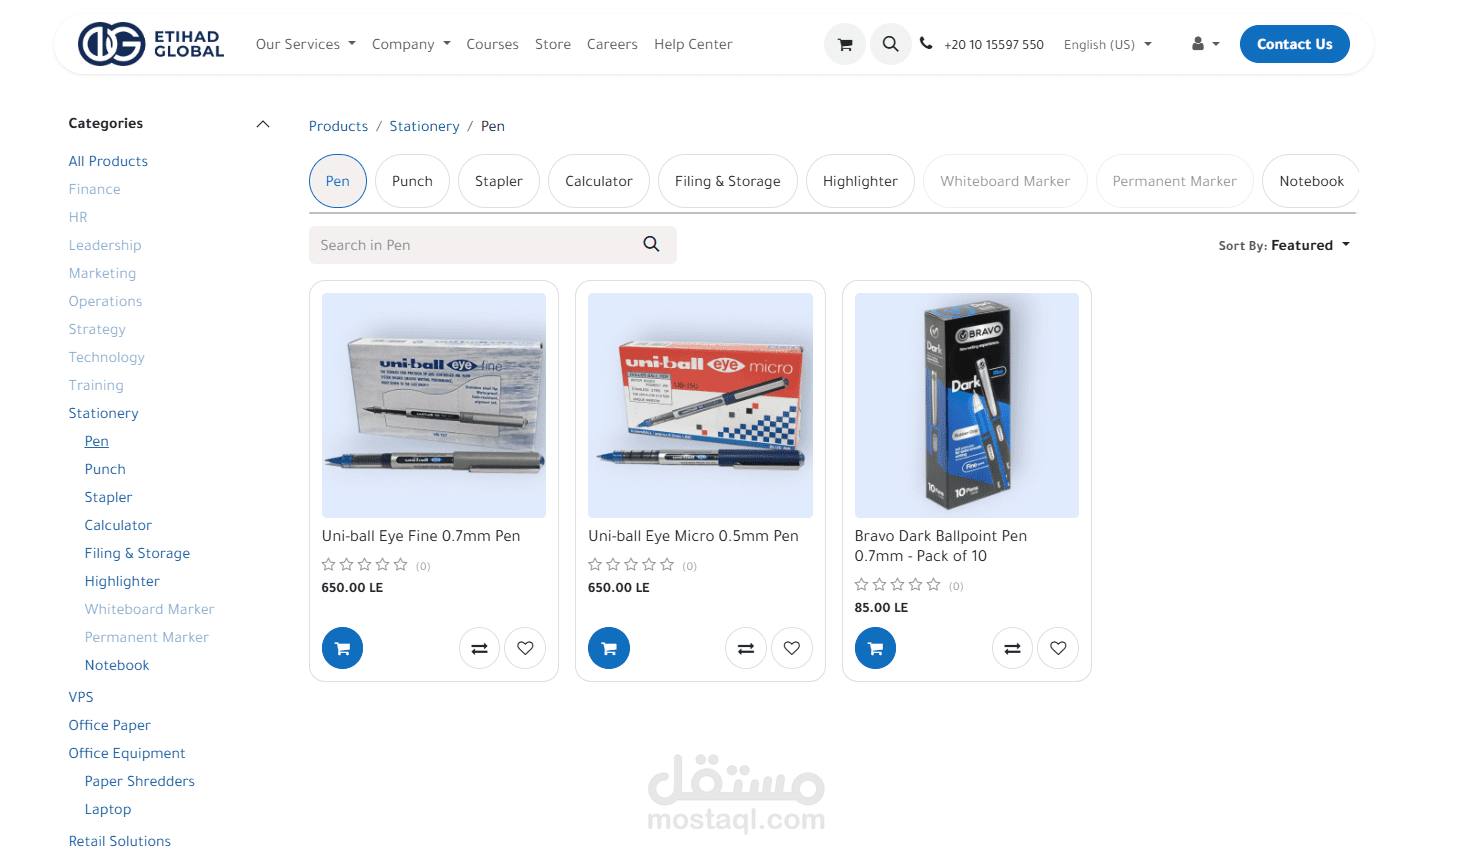This screenshot has height=852, width=1473.
Task: Select All Products in sidebar
Action: click(108, 161)
